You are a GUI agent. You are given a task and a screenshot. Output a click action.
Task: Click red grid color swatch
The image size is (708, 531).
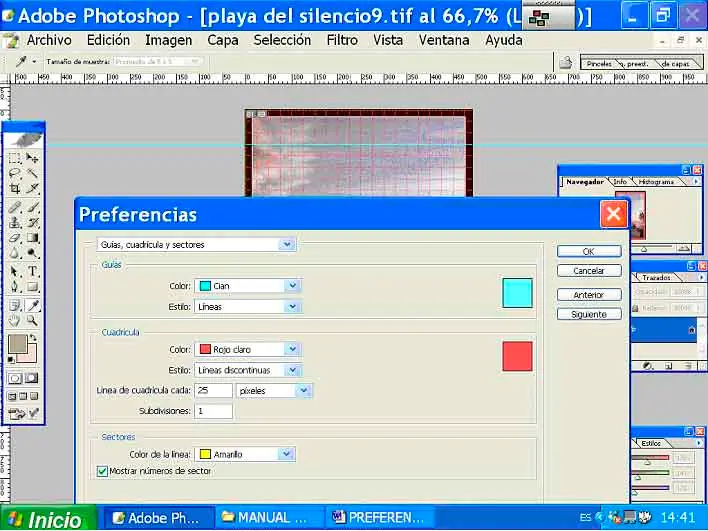pyautogui.click(x=517, y=356)
